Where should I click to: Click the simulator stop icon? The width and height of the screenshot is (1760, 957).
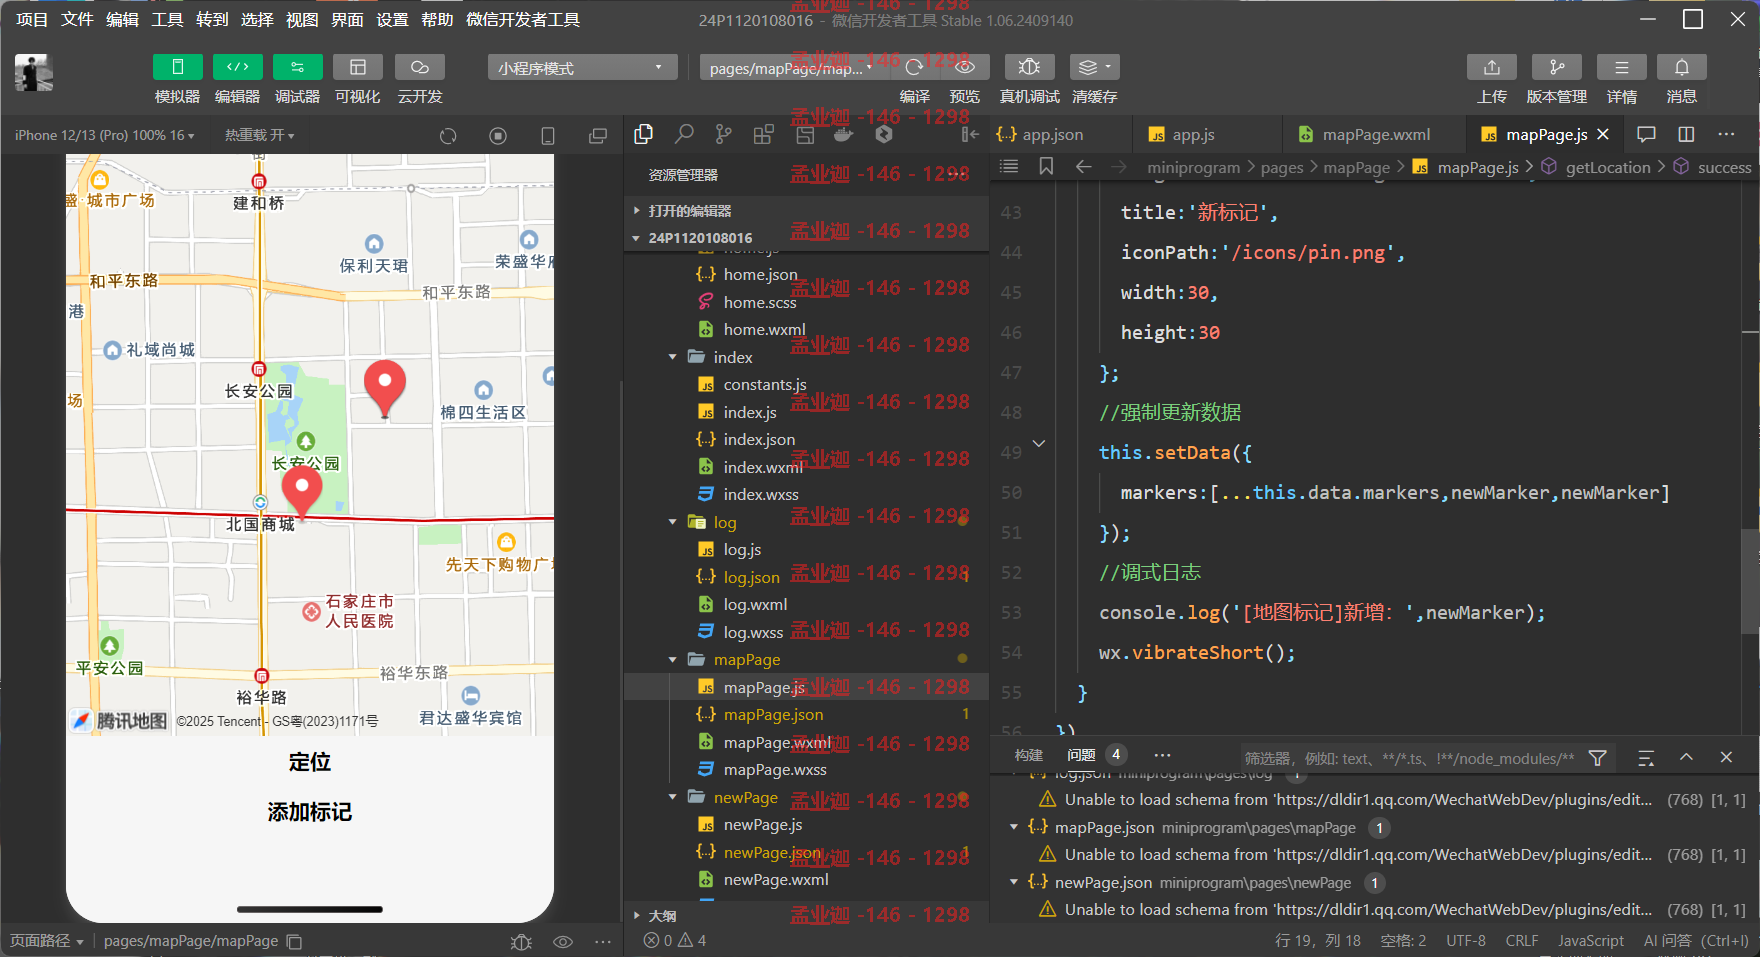(498, 136)
